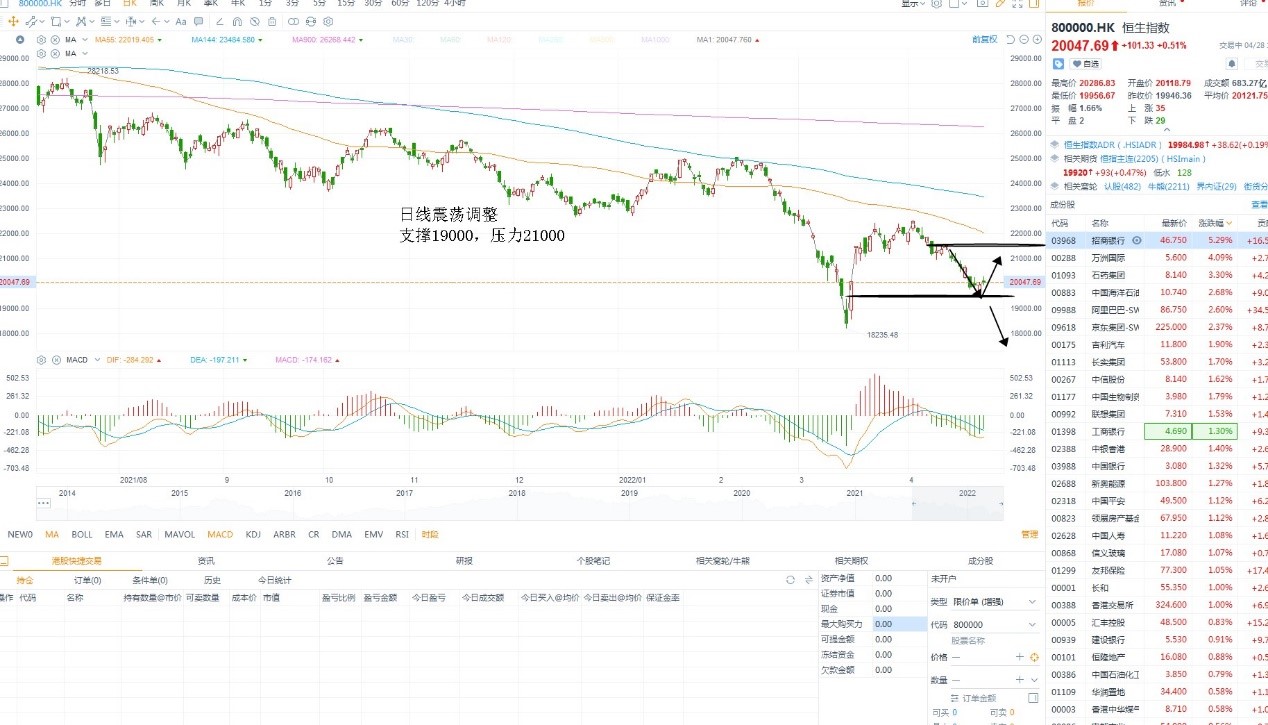Click the 2022 range in timeline navigator
Viewport: 1268px width, 725px height.
[967, 493]
